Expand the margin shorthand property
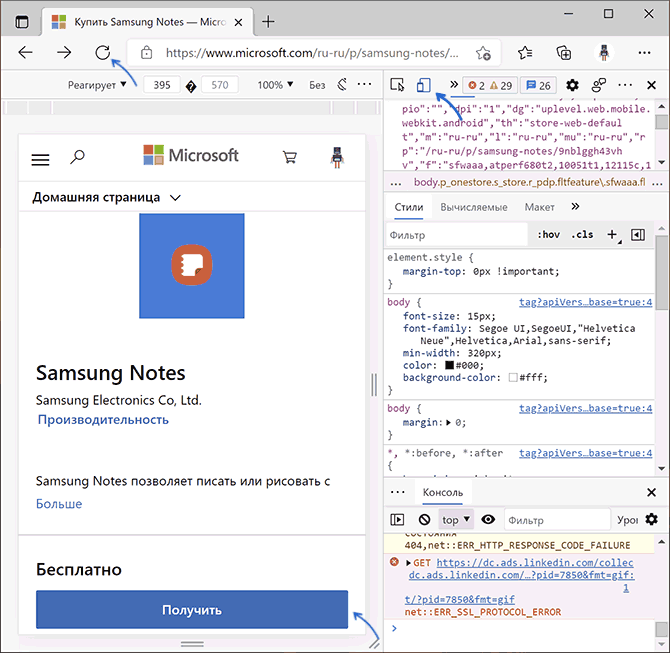Screen dimensions: 670x653 (449, 423)
